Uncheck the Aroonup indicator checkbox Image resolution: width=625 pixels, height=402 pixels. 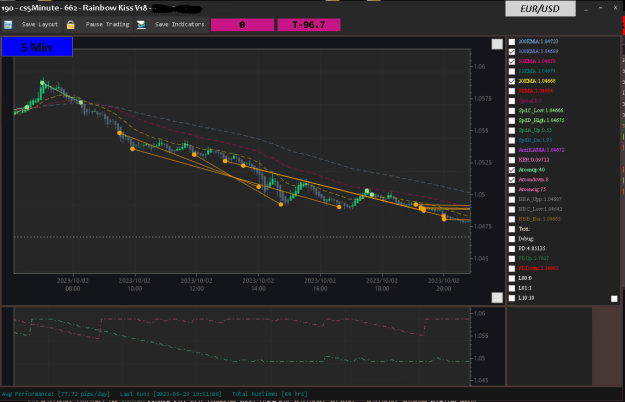[x=512, y=170]
